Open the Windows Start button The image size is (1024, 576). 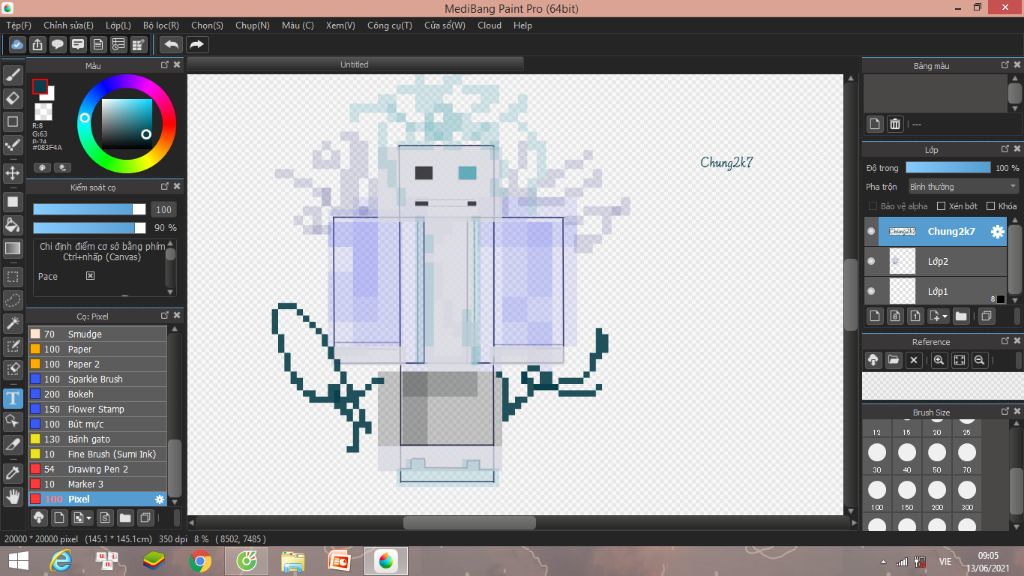(x=18, y=561)
